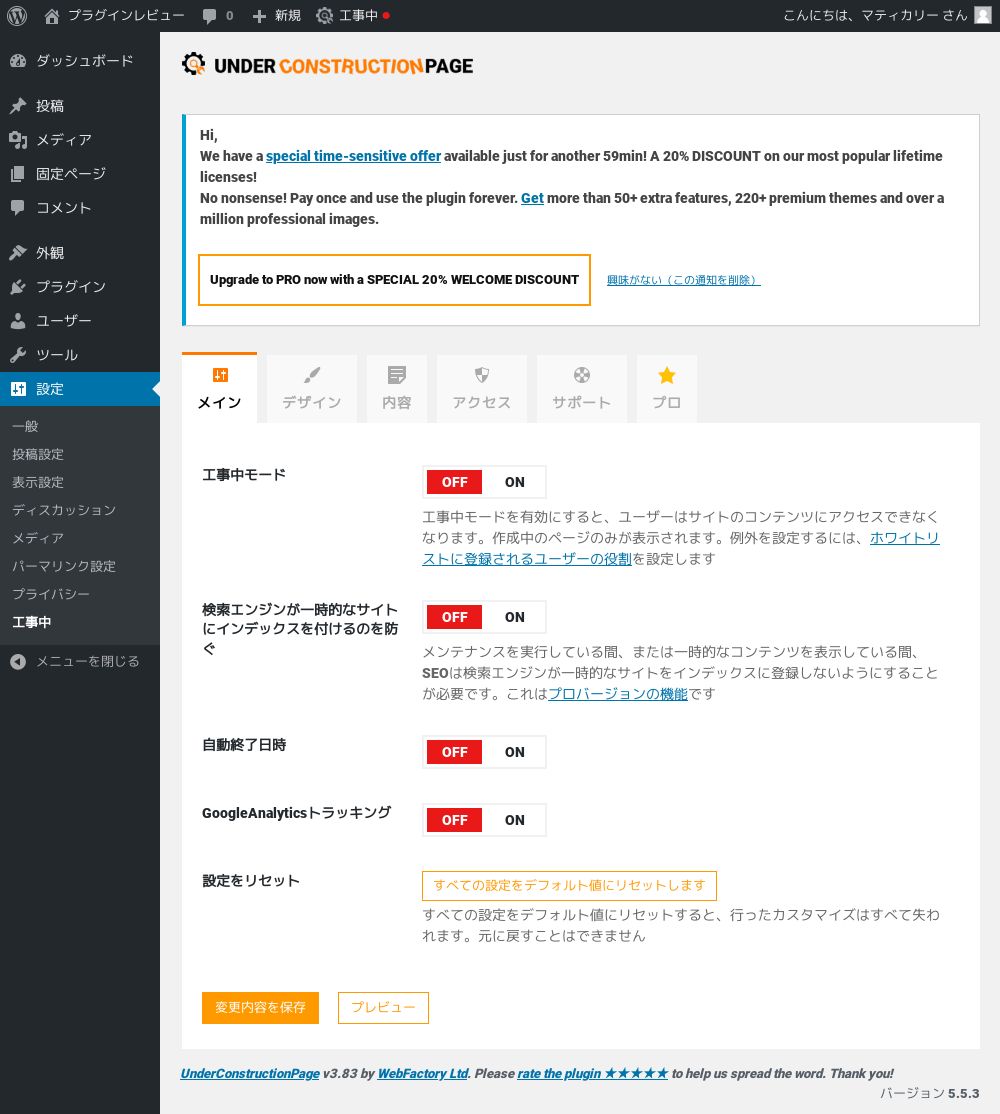Open the special time-sensitive offer link

[x=354, y=156]
